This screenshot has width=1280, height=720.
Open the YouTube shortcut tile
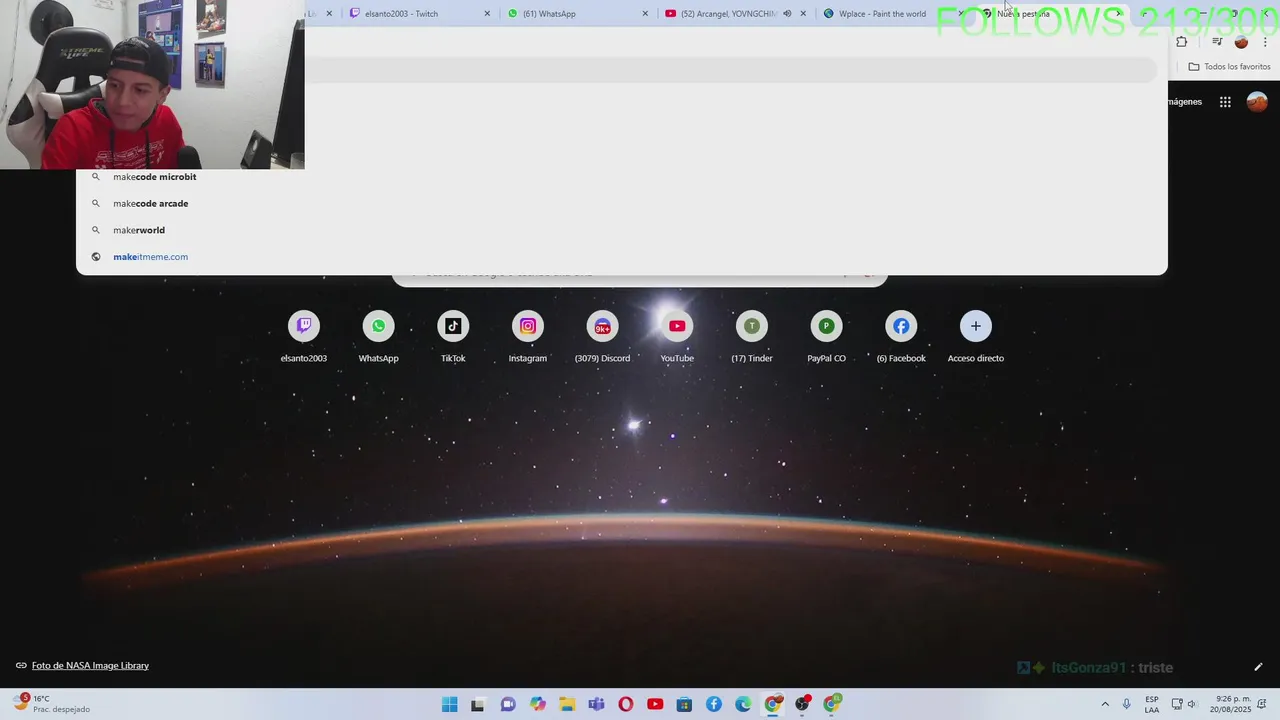pos(677,337)
